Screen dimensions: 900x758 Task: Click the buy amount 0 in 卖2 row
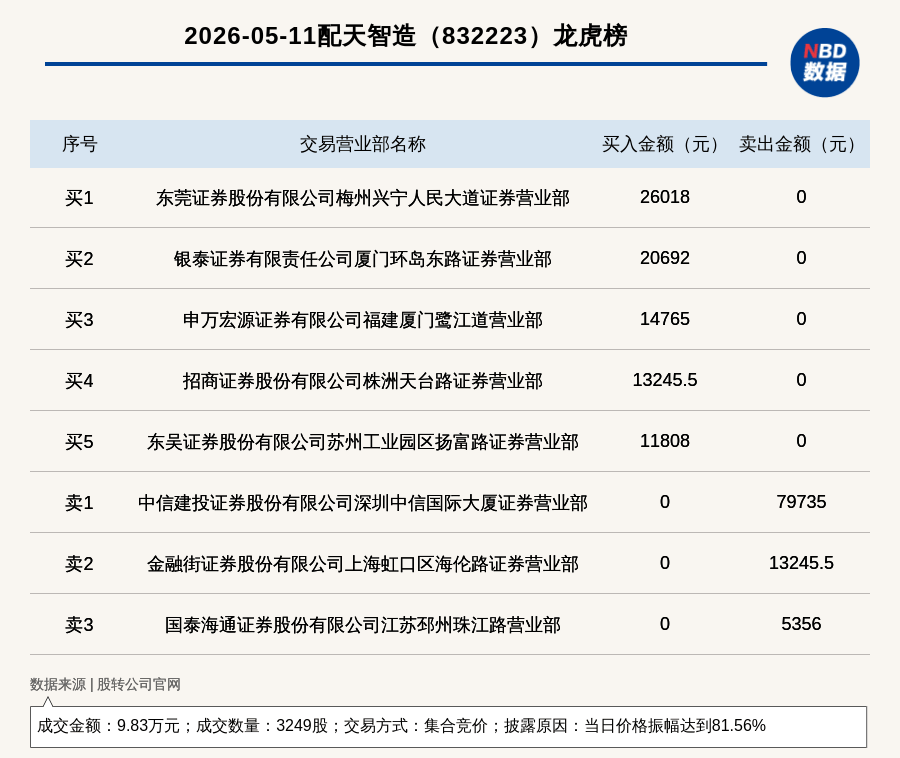[665, 562]
